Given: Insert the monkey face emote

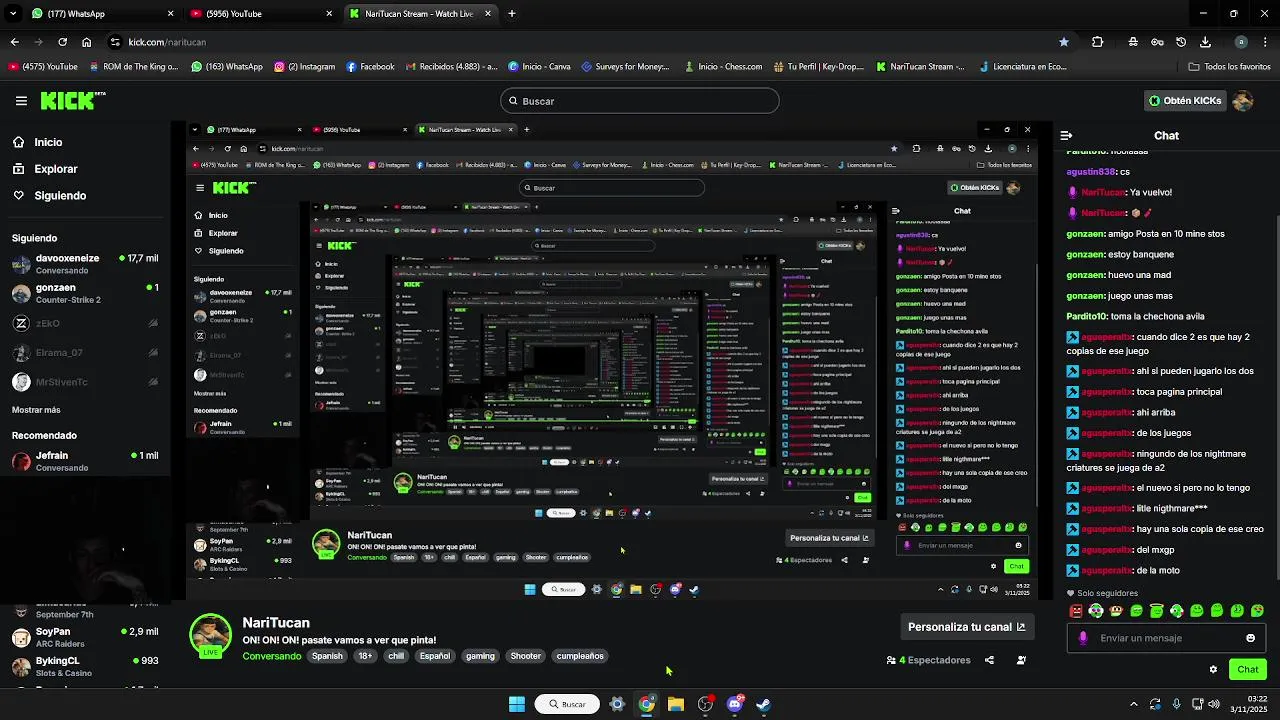Looking at the screenshot, I should point(1116,610).
